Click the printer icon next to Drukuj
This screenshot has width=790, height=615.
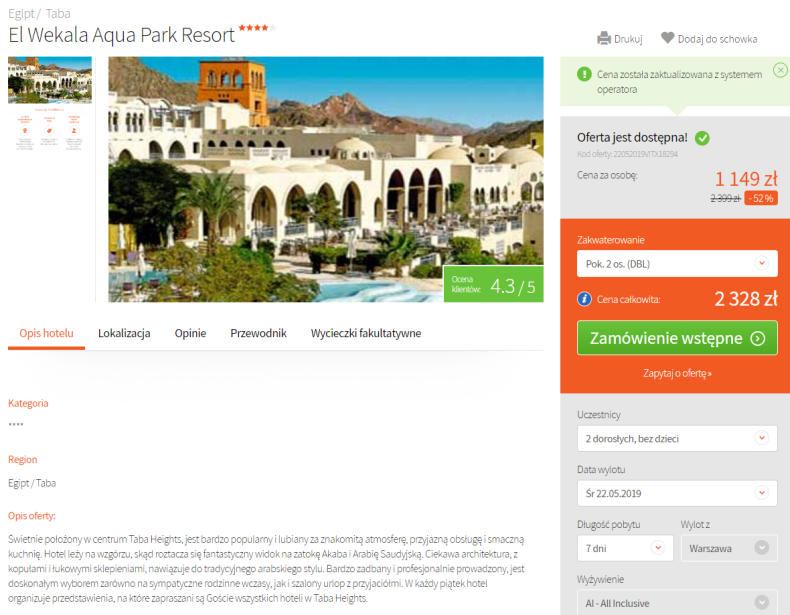[x=604, y=38]
